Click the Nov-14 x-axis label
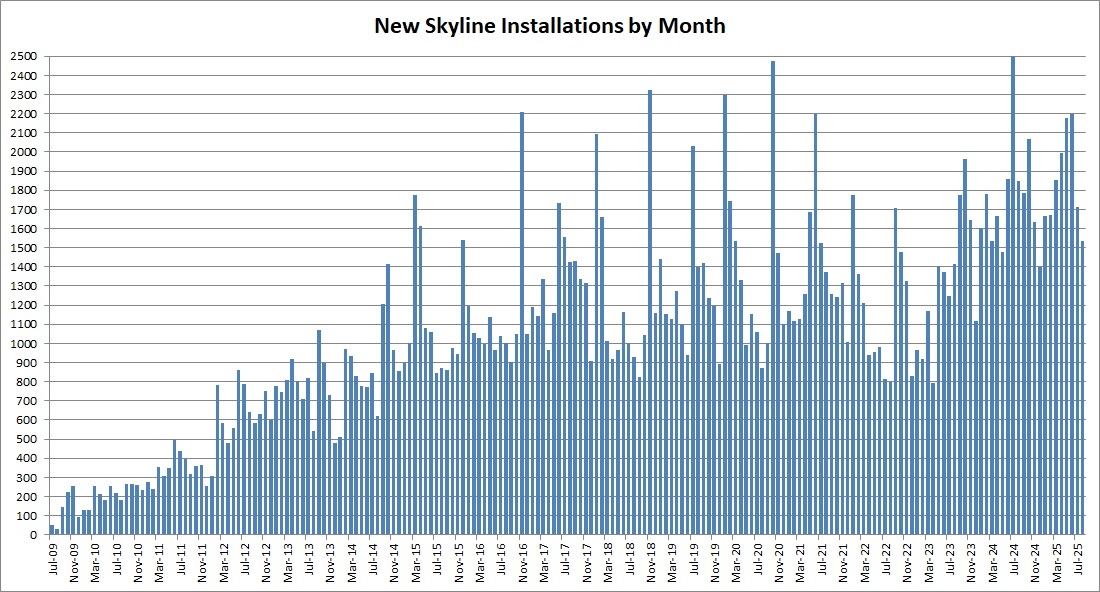 pyautogui.click(x=394, y=562)
